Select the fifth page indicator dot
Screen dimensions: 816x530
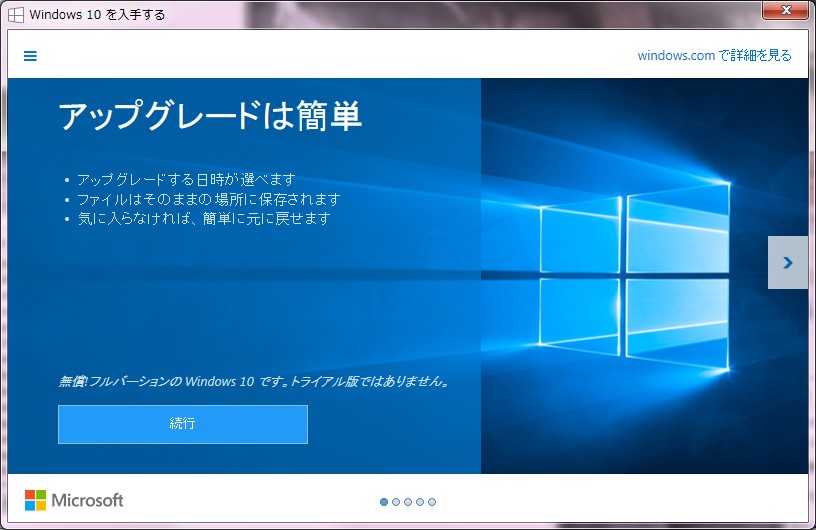[432, 502]
